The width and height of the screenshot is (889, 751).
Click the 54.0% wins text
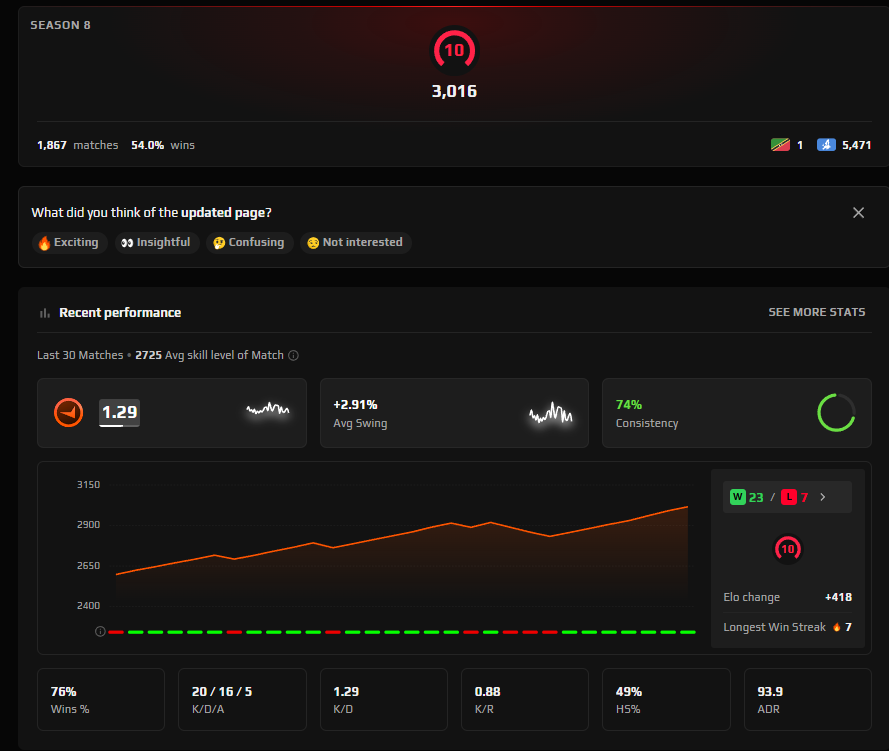tap(163, 145)
